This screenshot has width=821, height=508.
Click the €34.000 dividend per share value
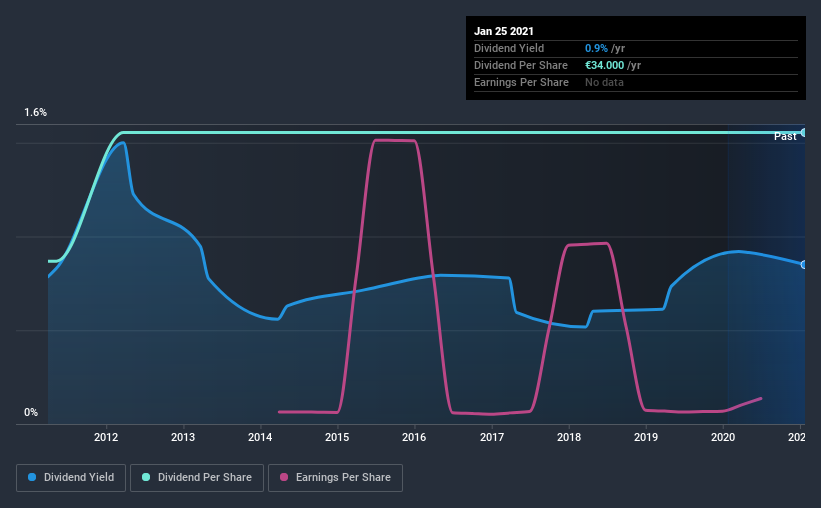604,65
